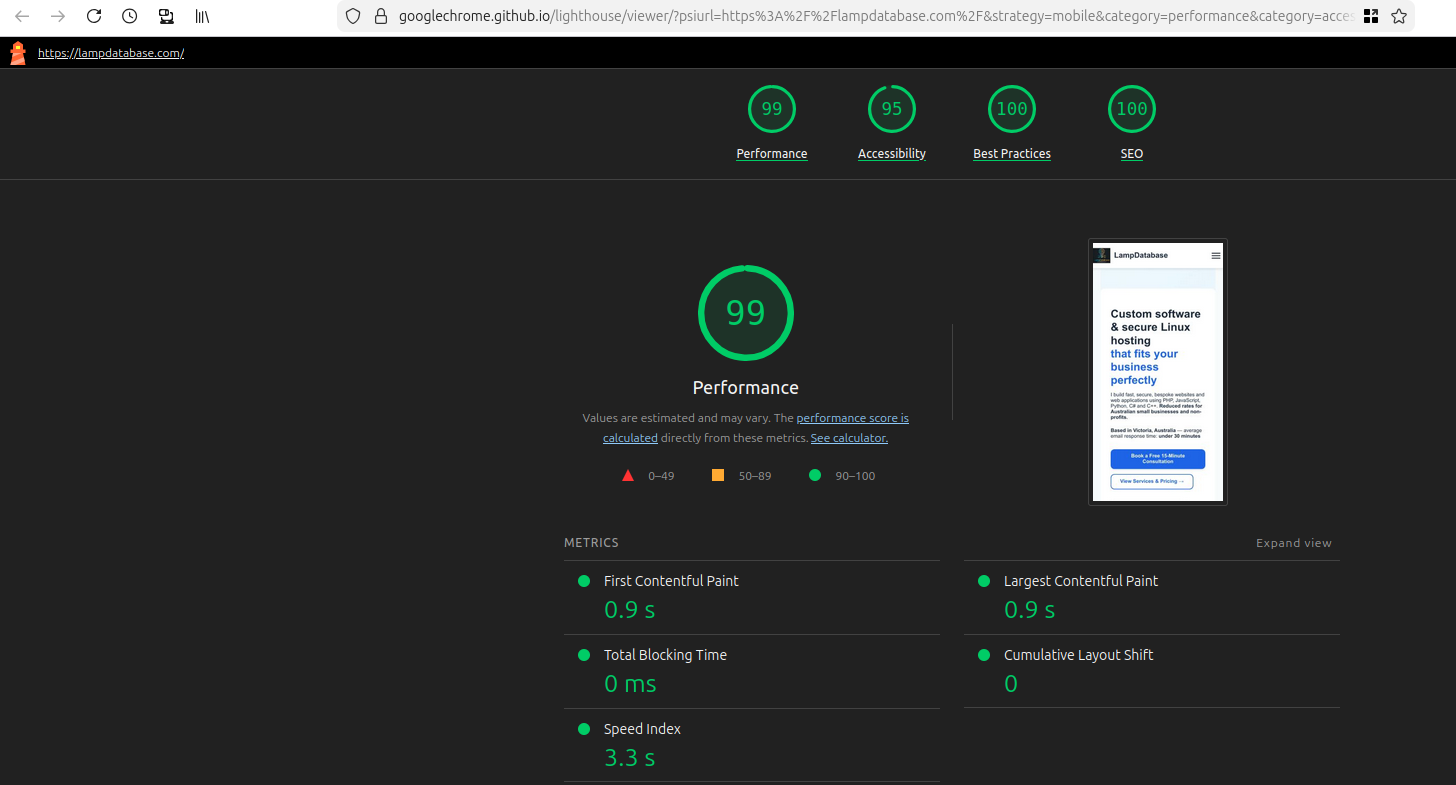Open browser history clock icon
The image size is (1456, 785).
point(129,16)
